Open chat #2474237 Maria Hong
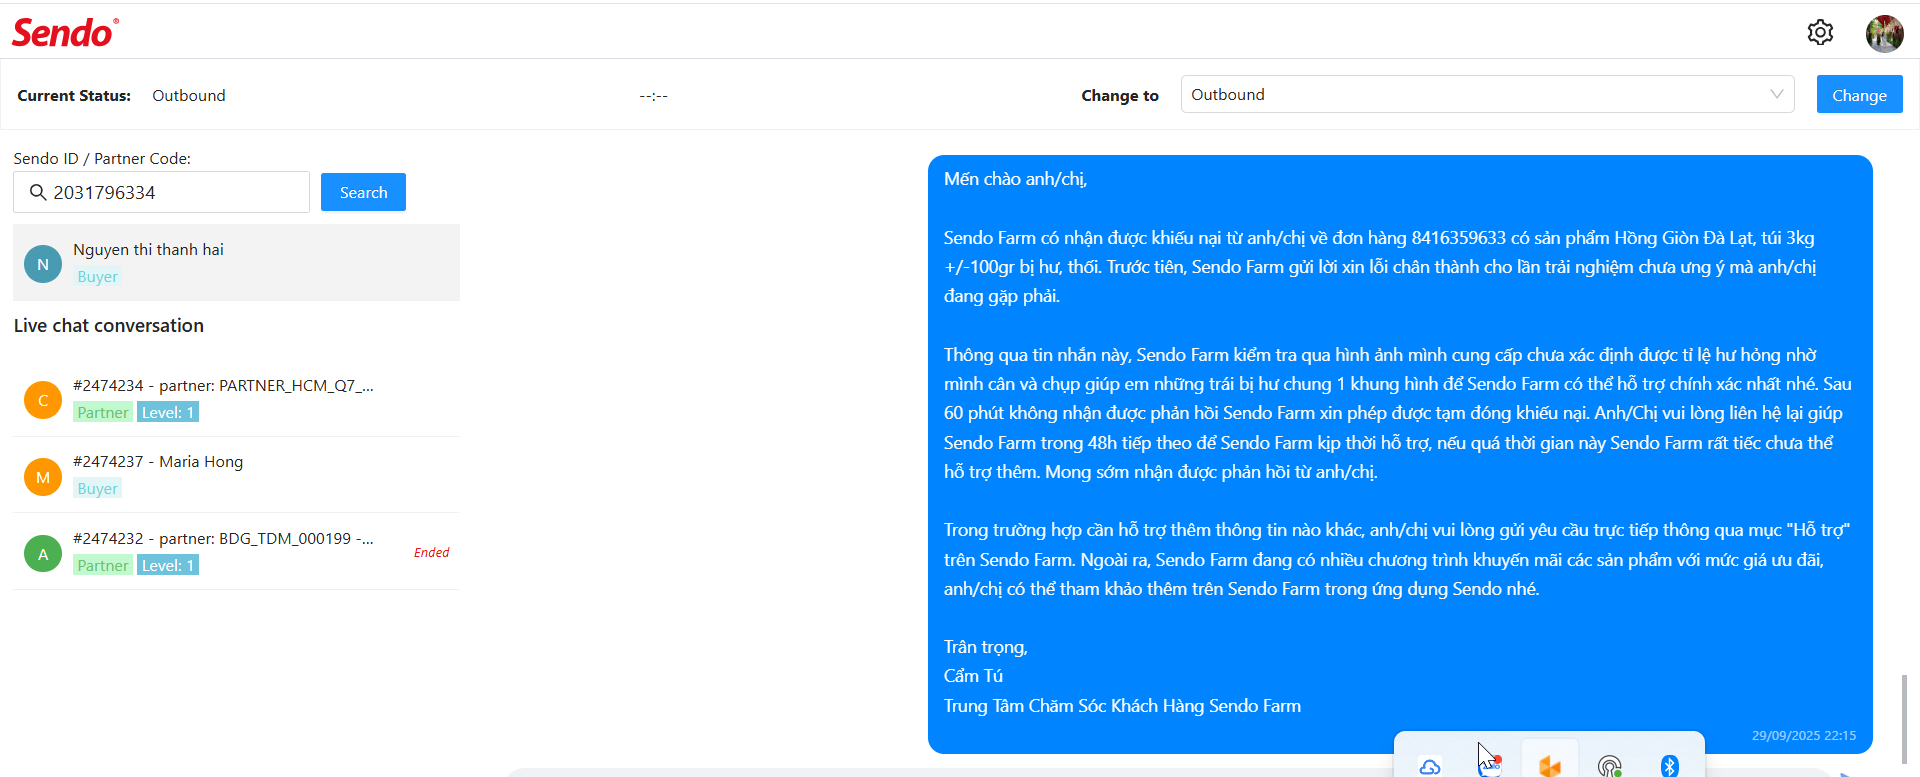This screenshot has height=777, width=1920. [x=236, y=475]
